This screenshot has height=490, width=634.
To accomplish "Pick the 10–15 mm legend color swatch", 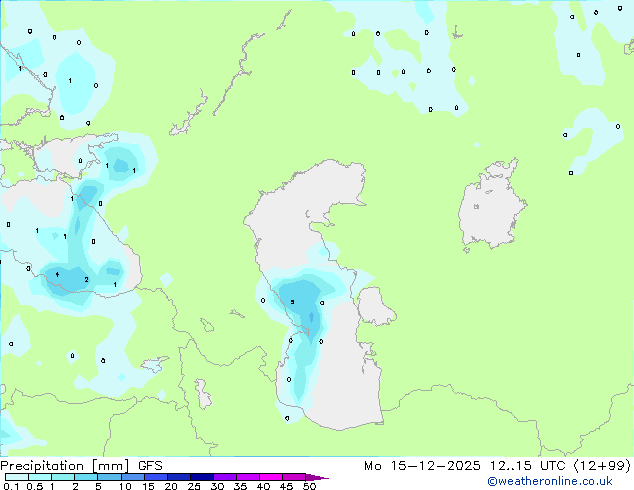I will [x=132, y=477].
